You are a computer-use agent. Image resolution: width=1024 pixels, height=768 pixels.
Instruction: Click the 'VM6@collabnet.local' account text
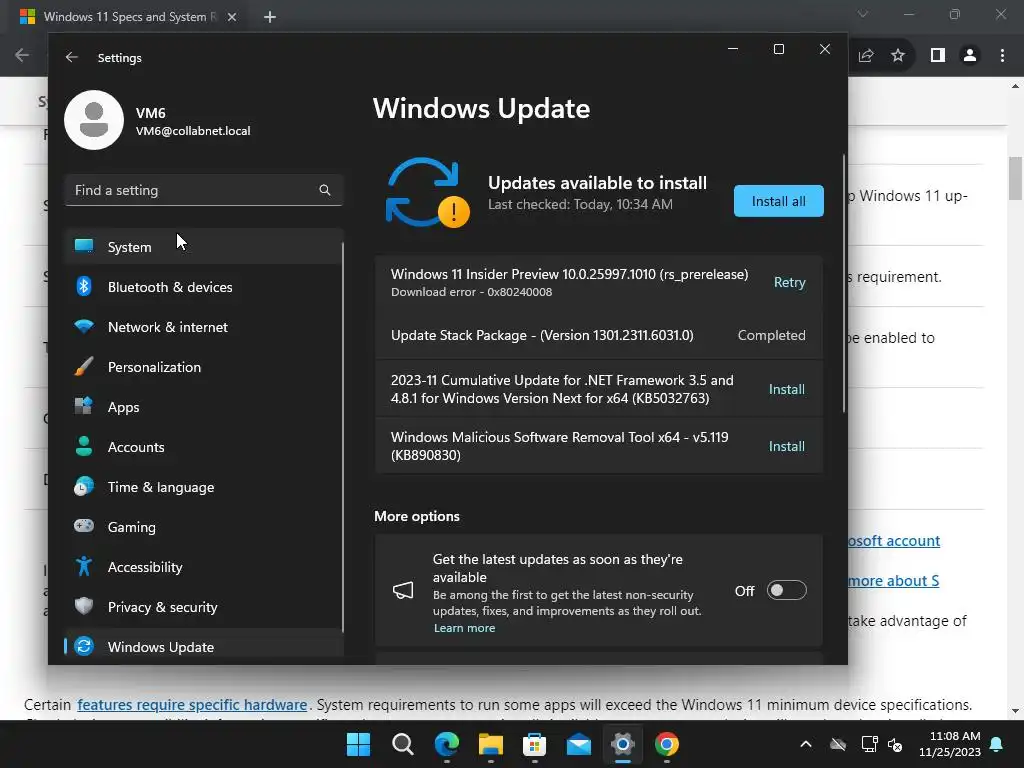pyautogui.click(x=193, y=131)
